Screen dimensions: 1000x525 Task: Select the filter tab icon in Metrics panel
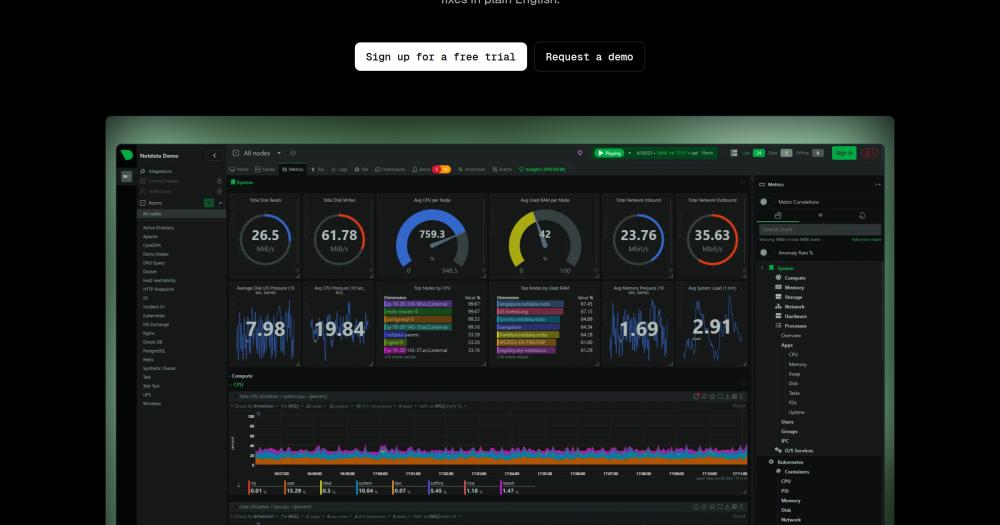click(820, 216)
